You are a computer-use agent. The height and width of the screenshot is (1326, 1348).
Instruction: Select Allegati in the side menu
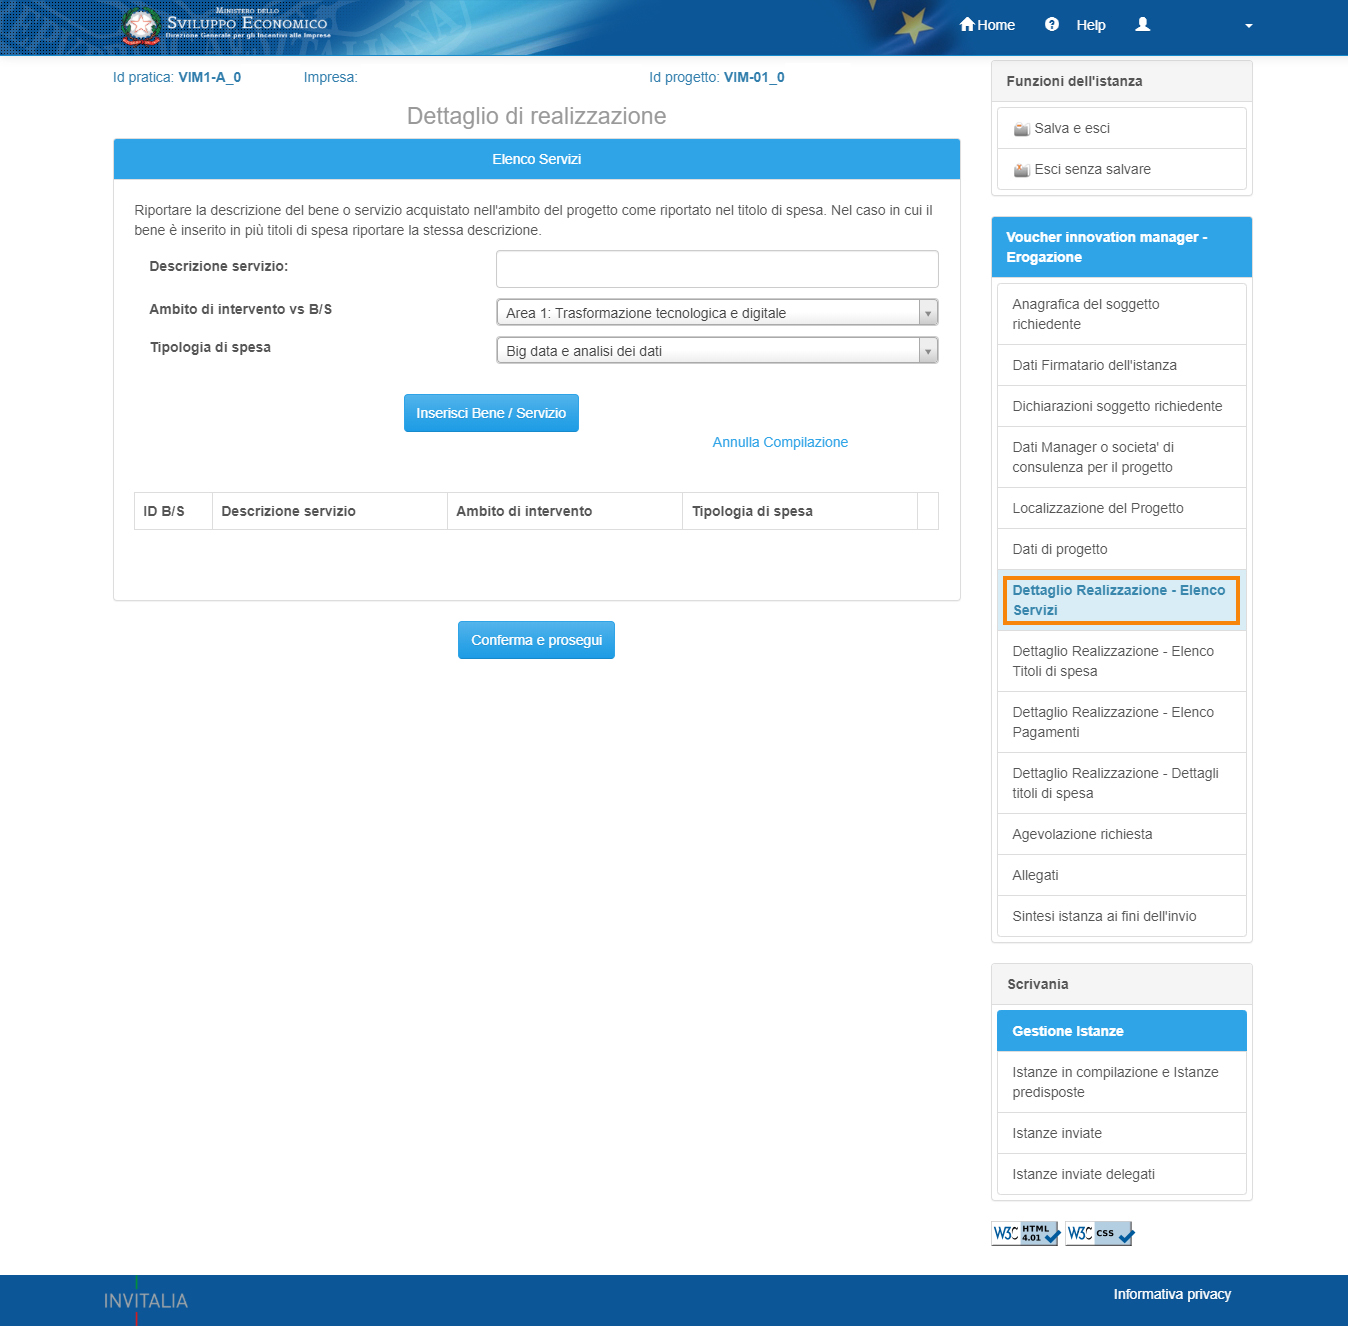pos(1035,875)
